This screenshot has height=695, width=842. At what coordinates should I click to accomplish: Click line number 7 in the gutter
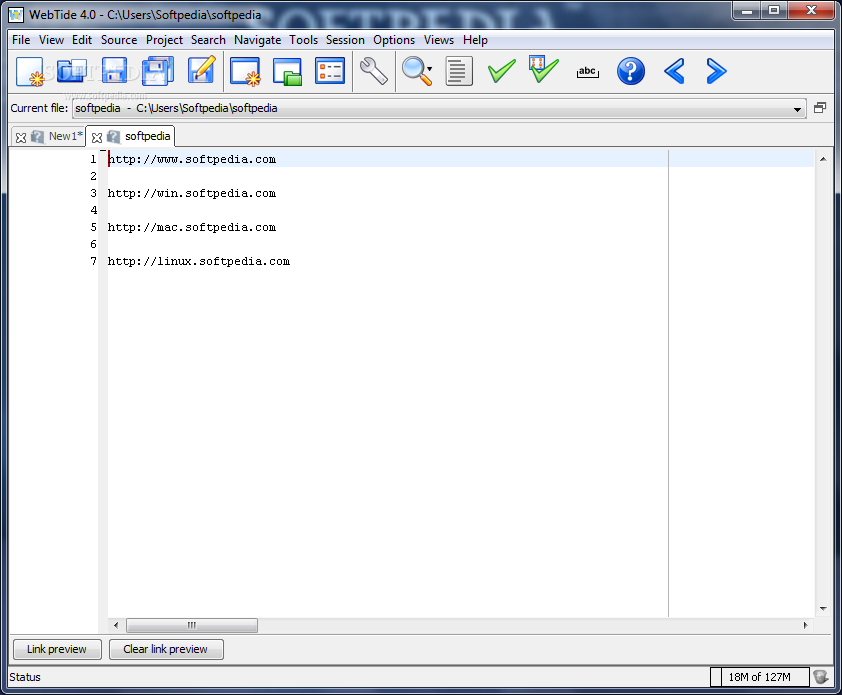[x=93, y=262]
